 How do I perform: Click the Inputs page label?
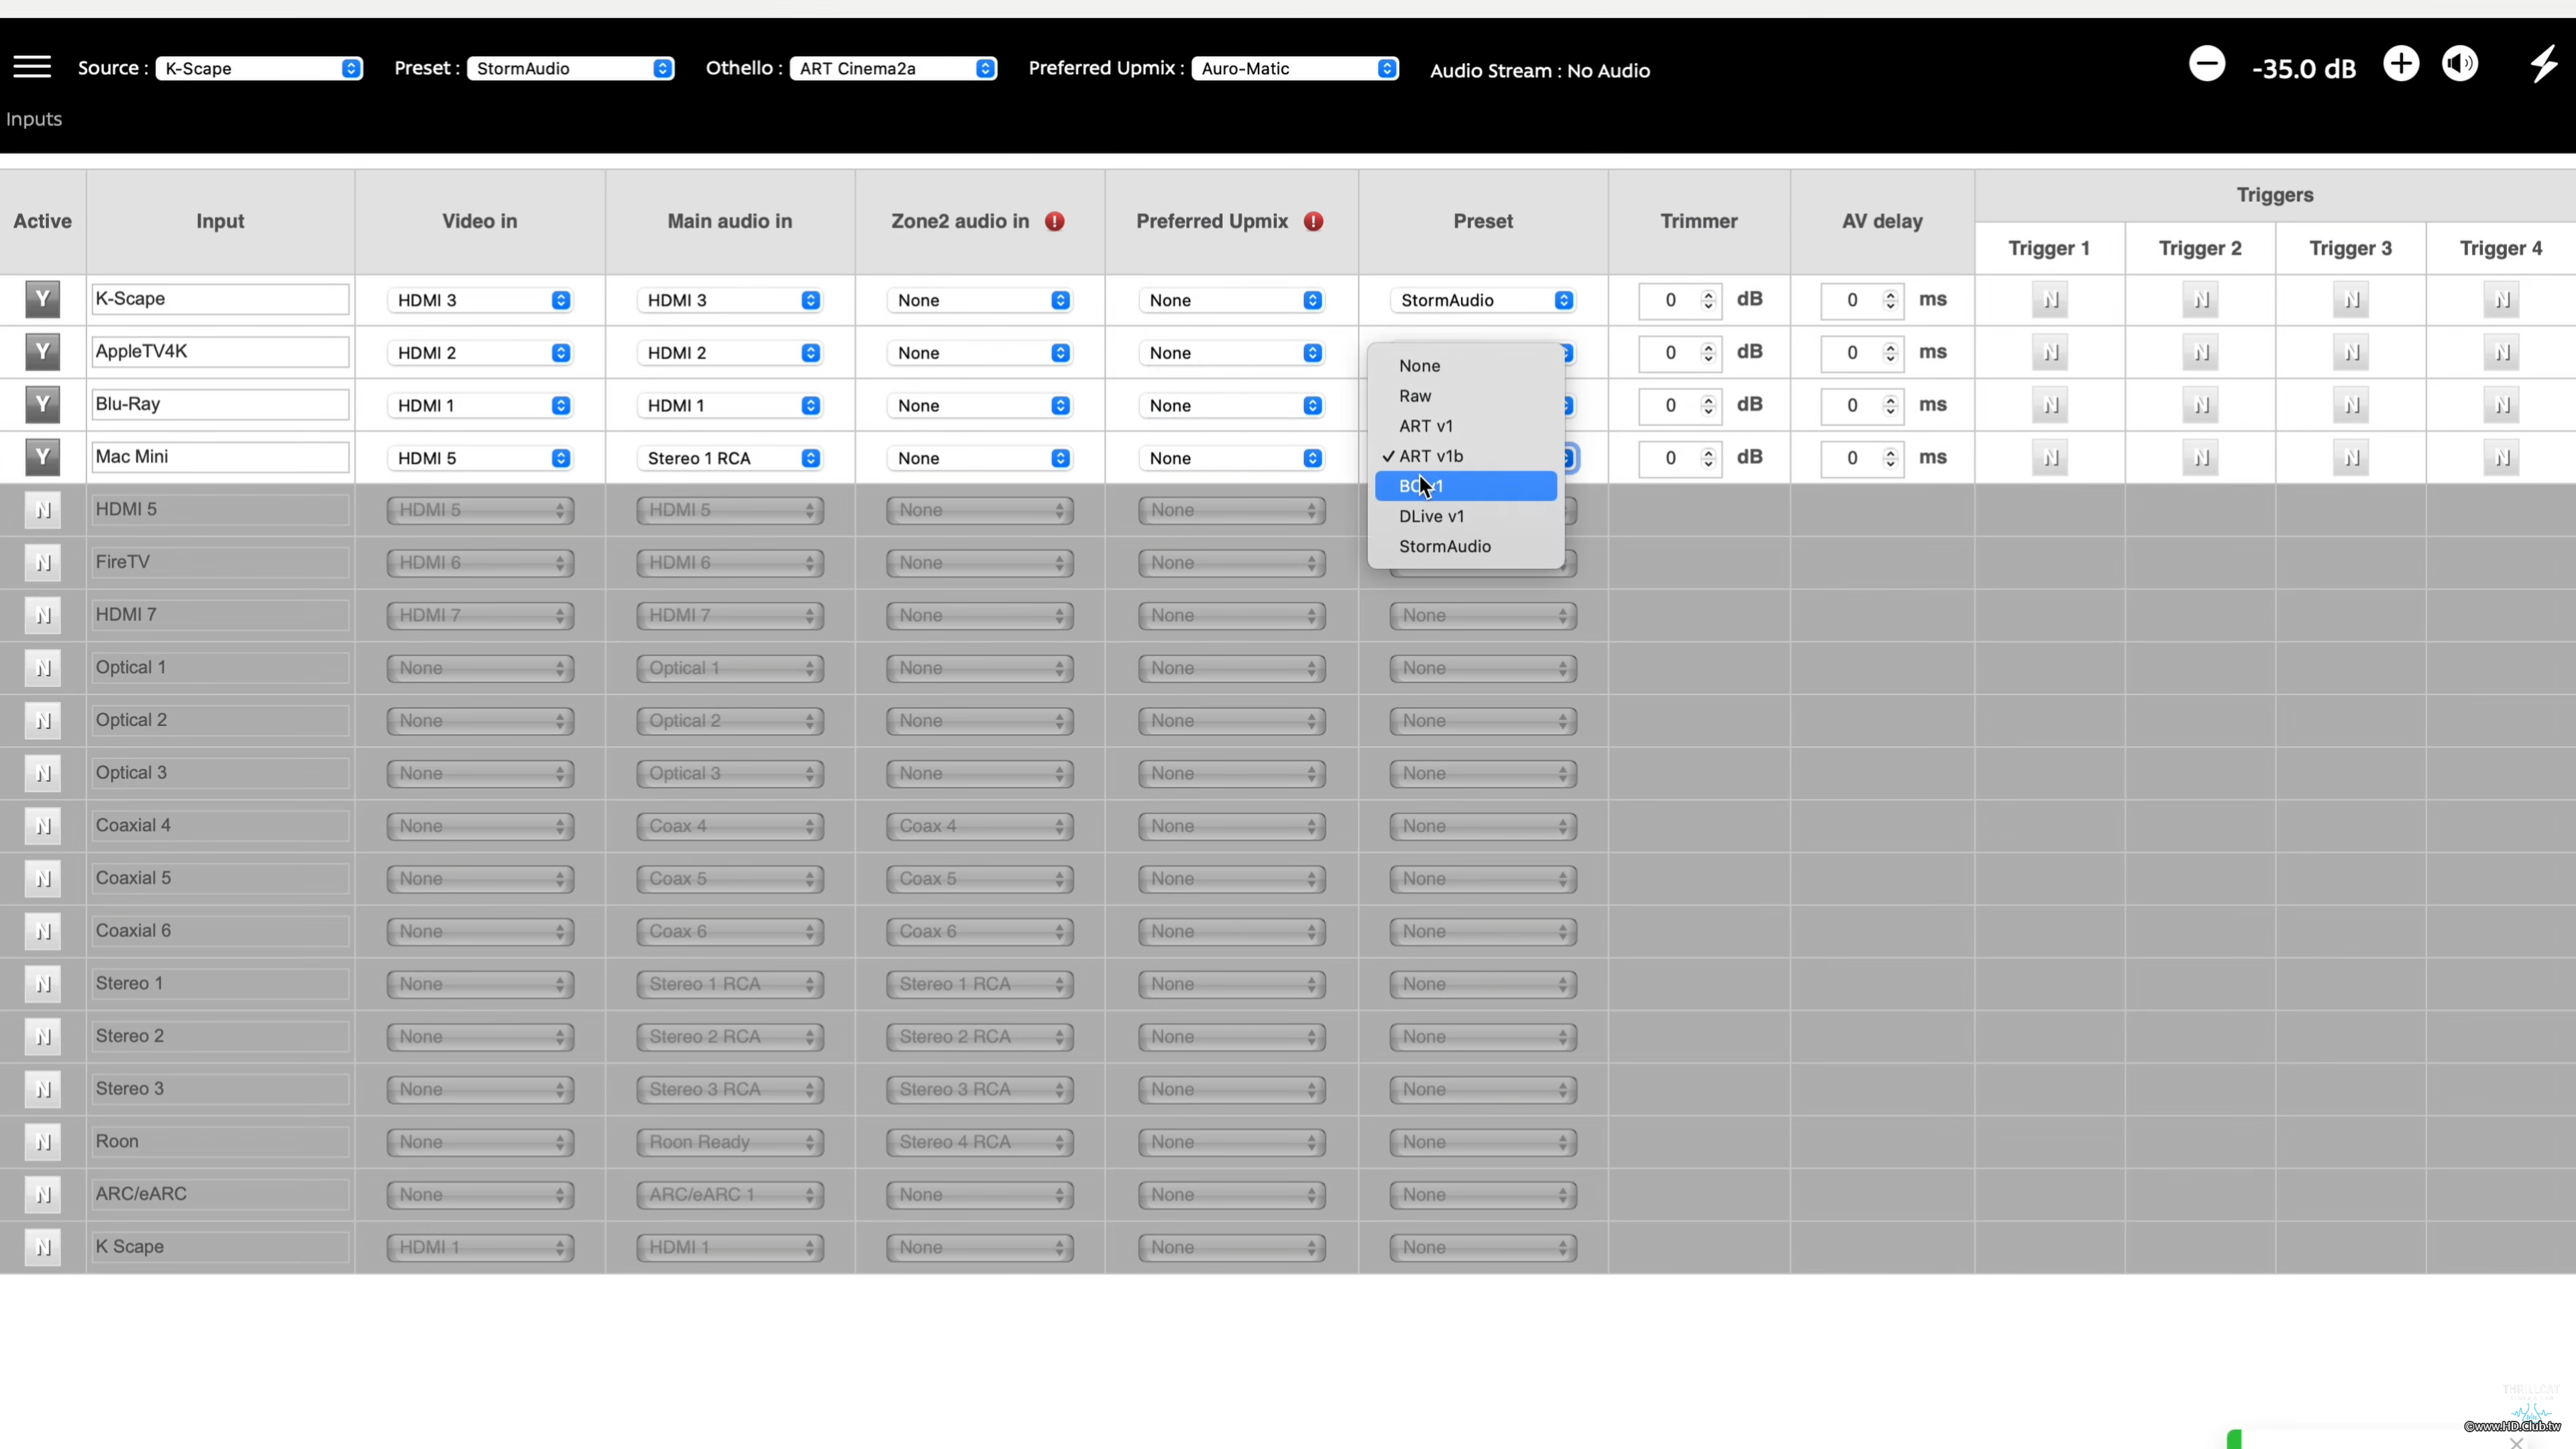click(x=34, y=119)
